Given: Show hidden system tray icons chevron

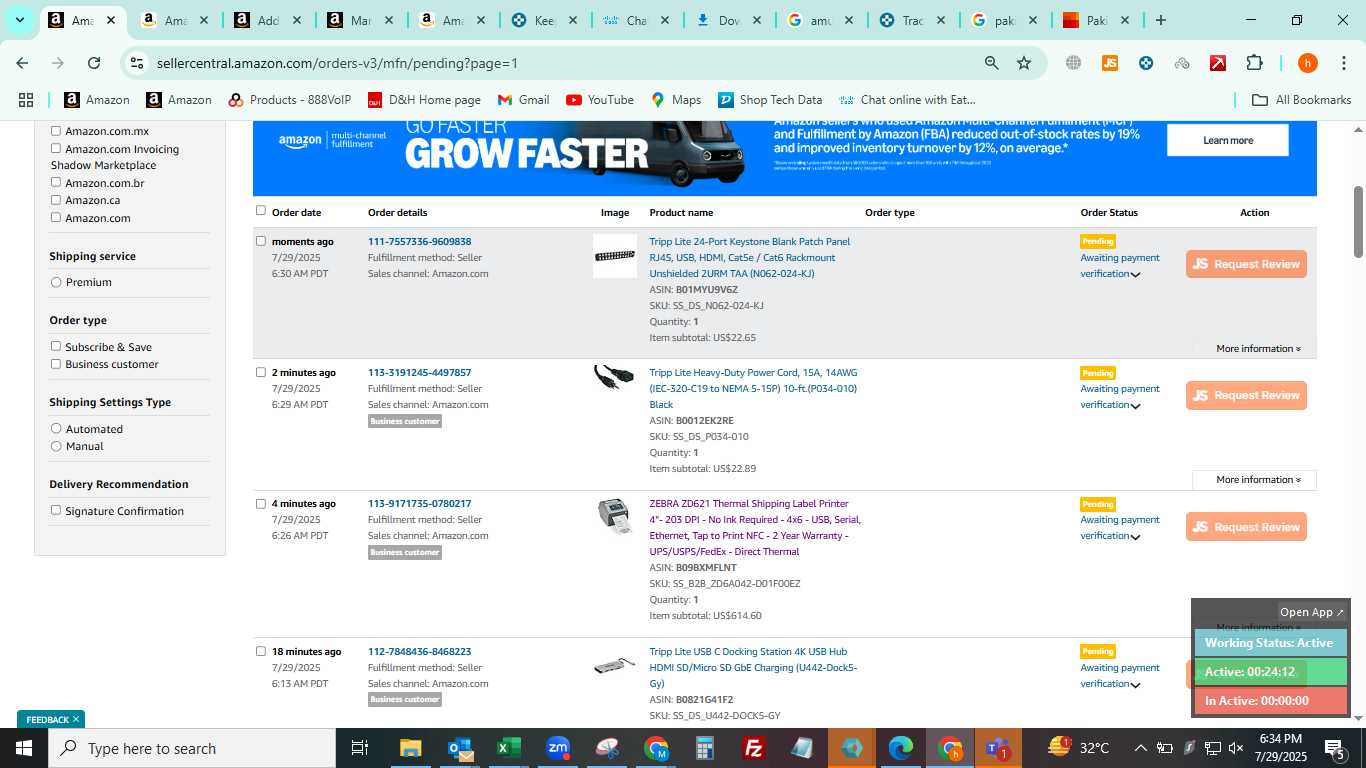Looking at the screenshot, I should (x=1140, y=748).
